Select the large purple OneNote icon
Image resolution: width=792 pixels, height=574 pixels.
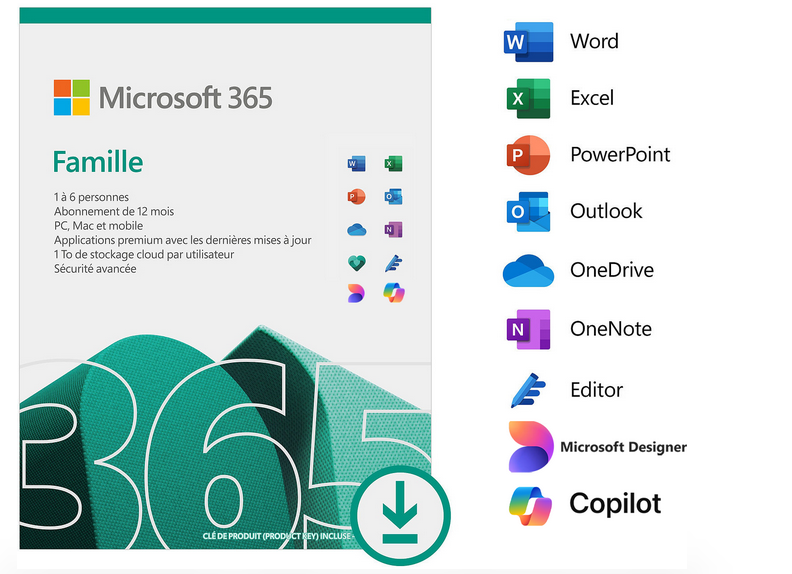pyautogui.click(x=528, y=329)
